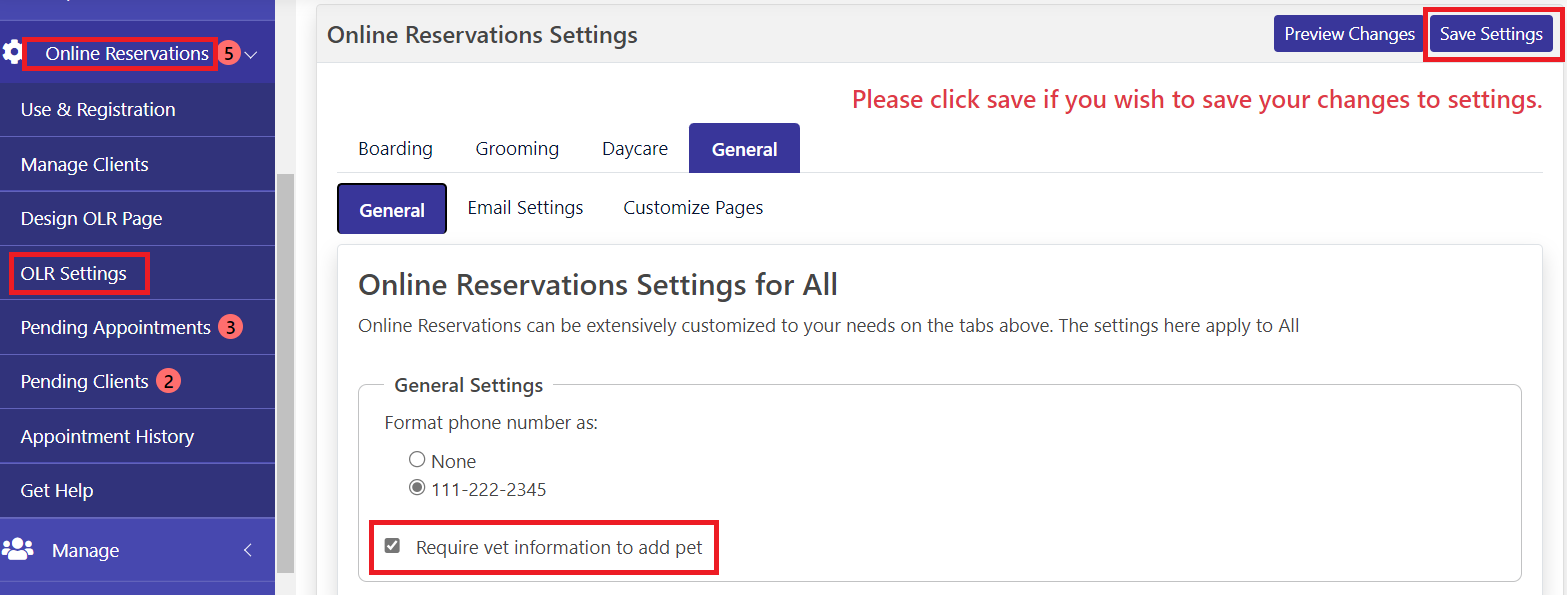The image size is (1567, 595).
Task: Click the gear icon beside Online Reservations
Action: point(12,53)
